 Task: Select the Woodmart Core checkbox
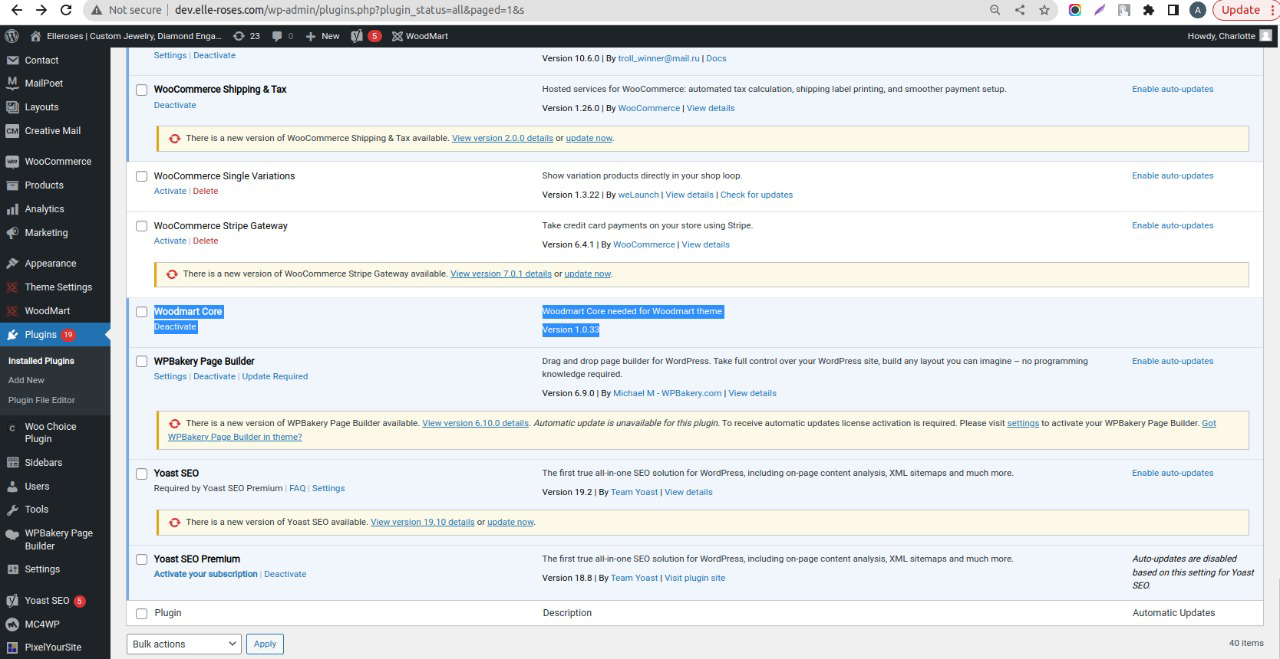(141, 312)
